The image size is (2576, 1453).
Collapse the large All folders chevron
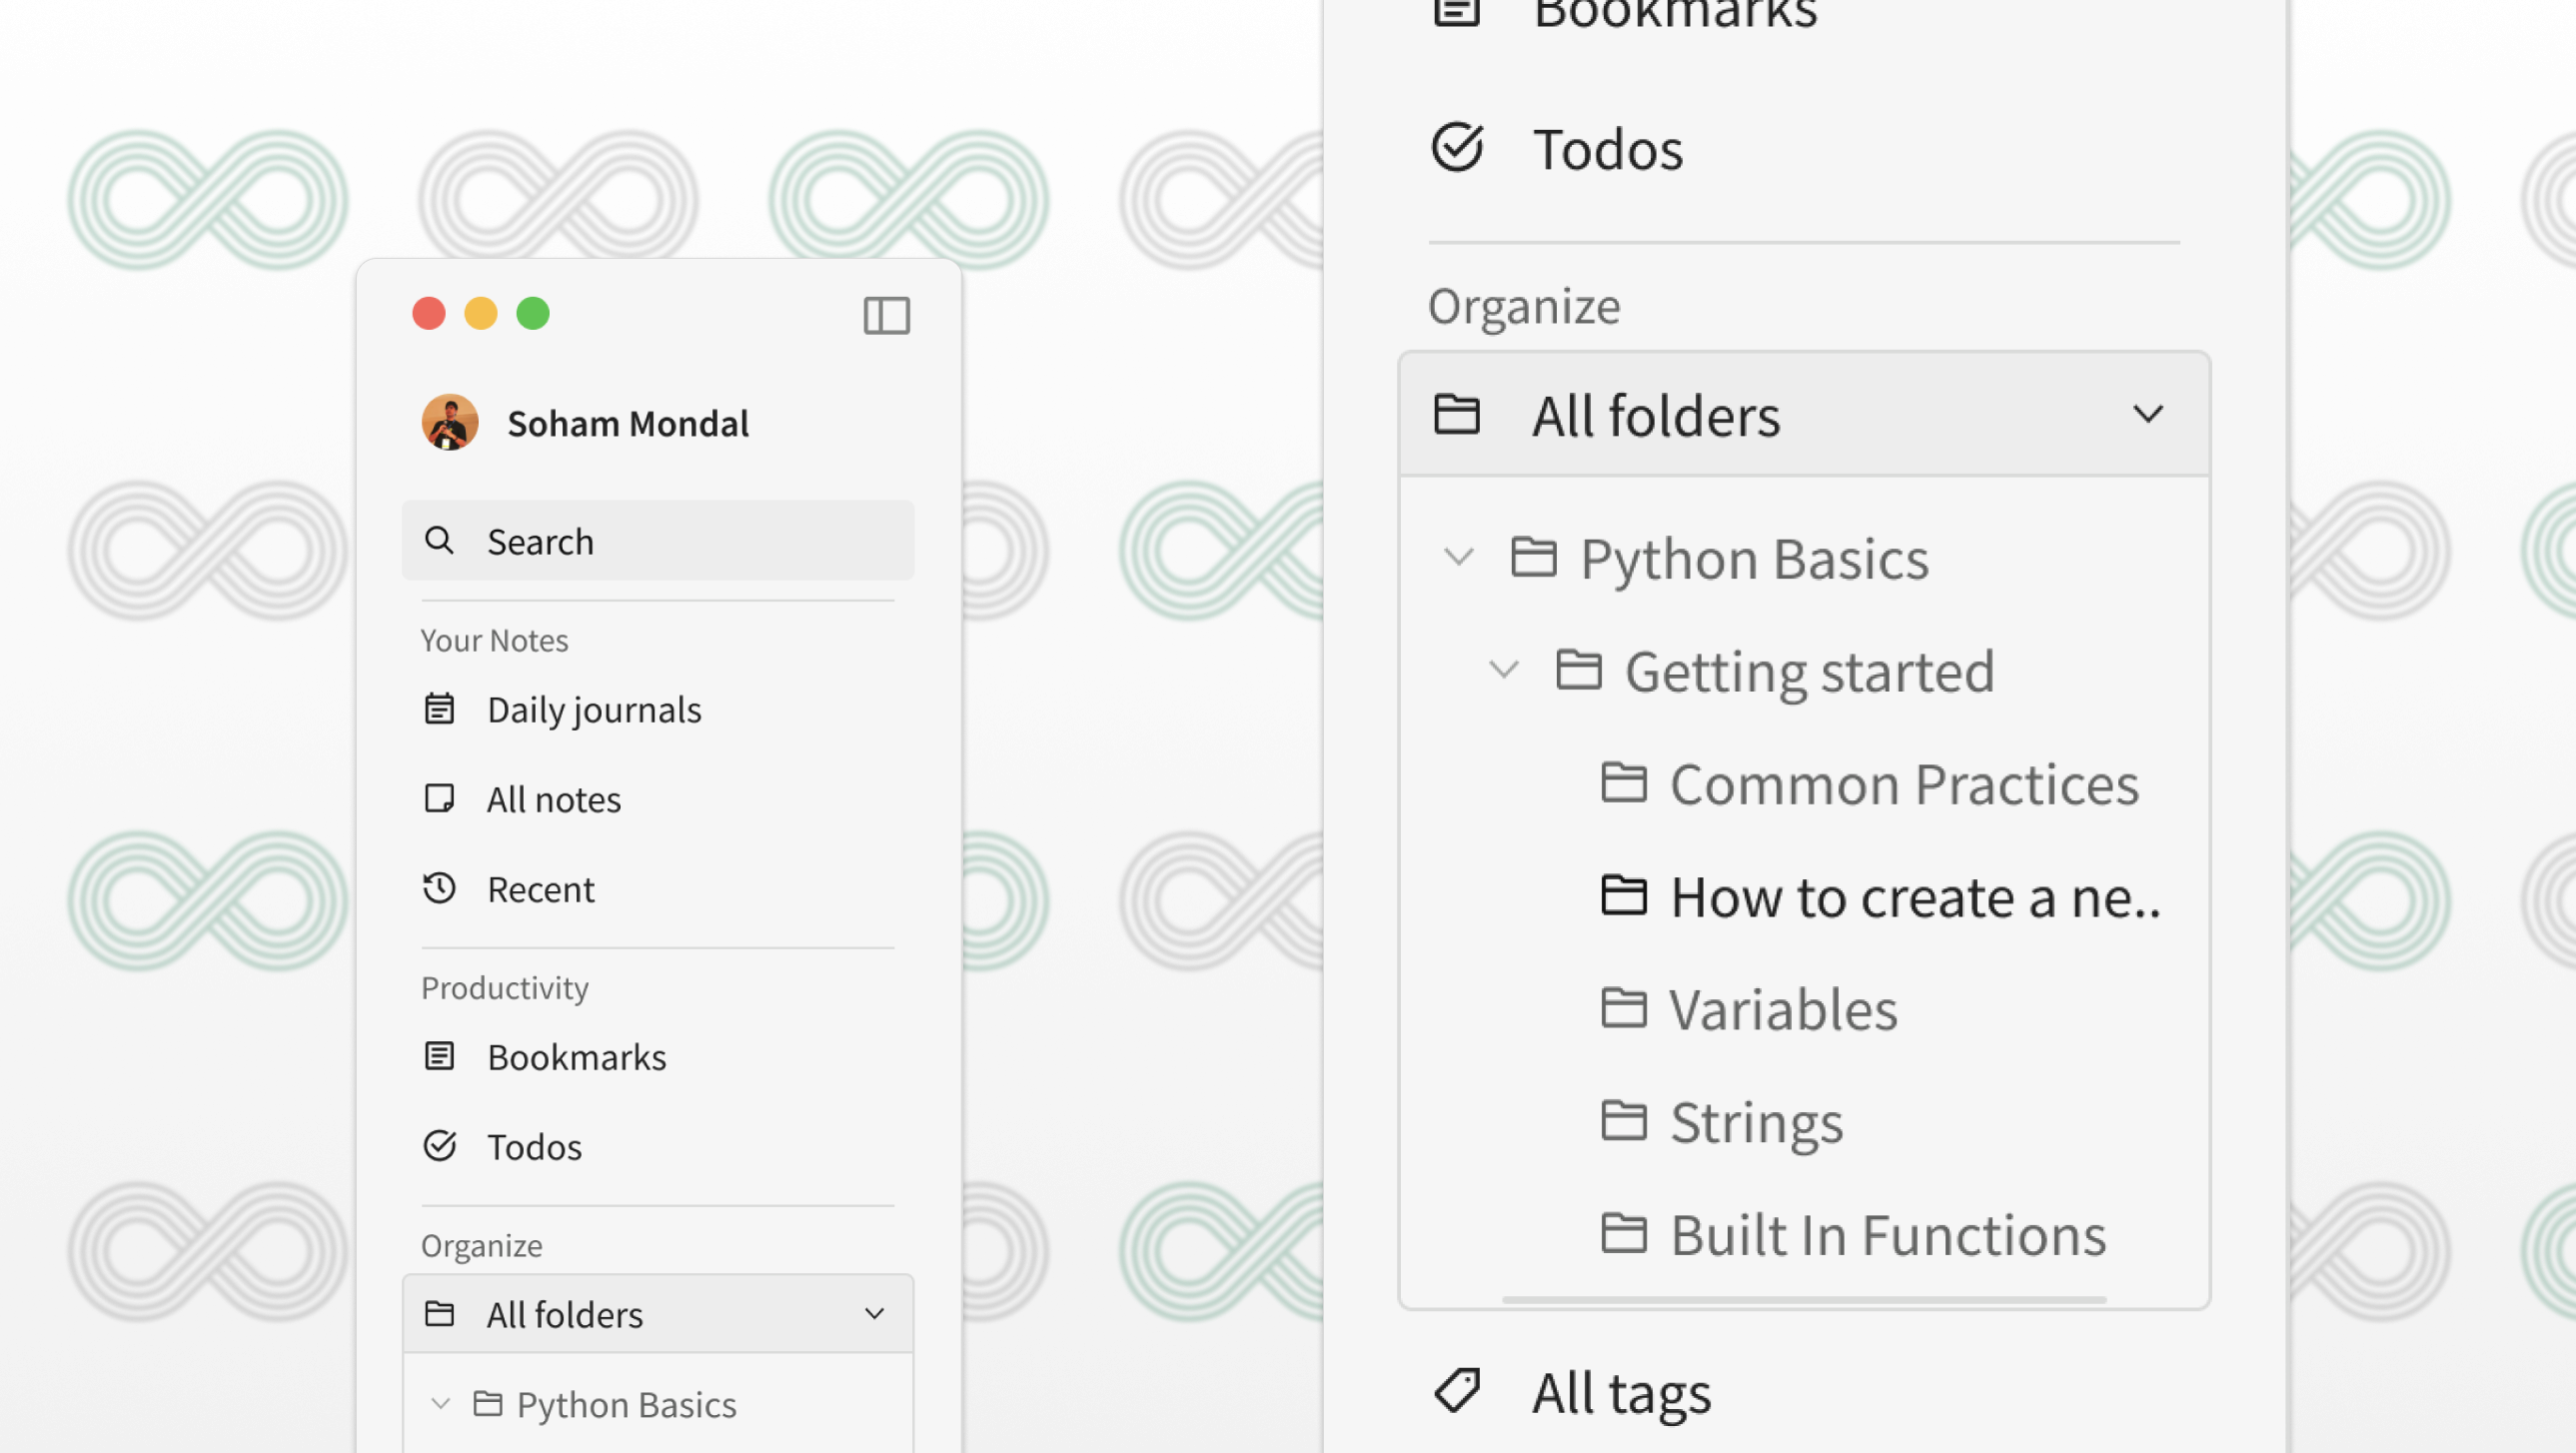click(x=2147, y=415)
